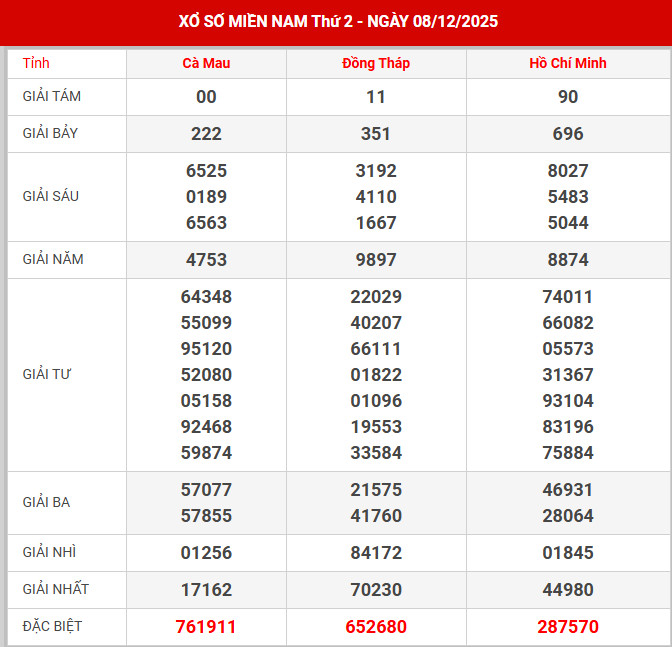Select the ĐẶC BIỆT row label

click(52, 626)
